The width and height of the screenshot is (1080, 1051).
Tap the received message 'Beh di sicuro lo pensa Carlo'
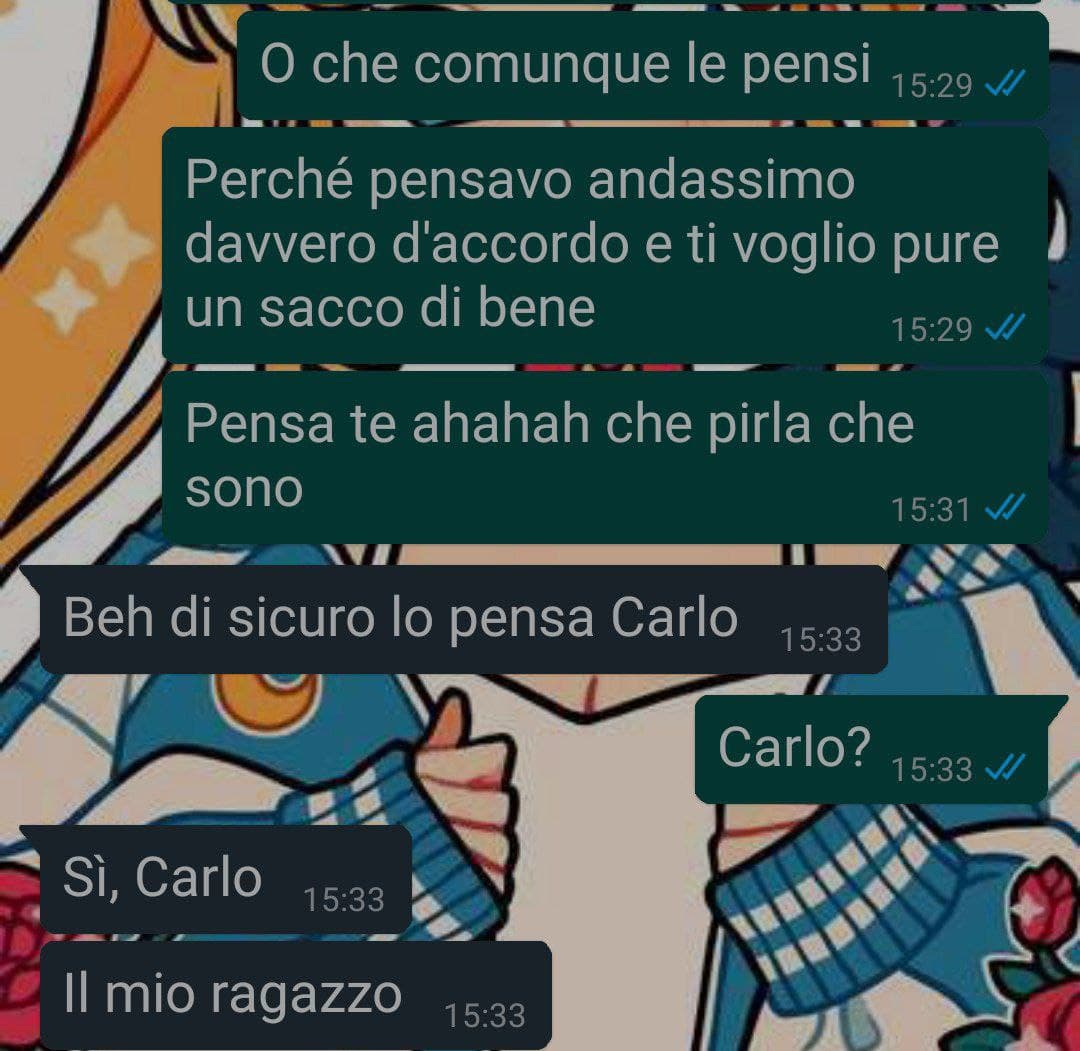point(463,619)
